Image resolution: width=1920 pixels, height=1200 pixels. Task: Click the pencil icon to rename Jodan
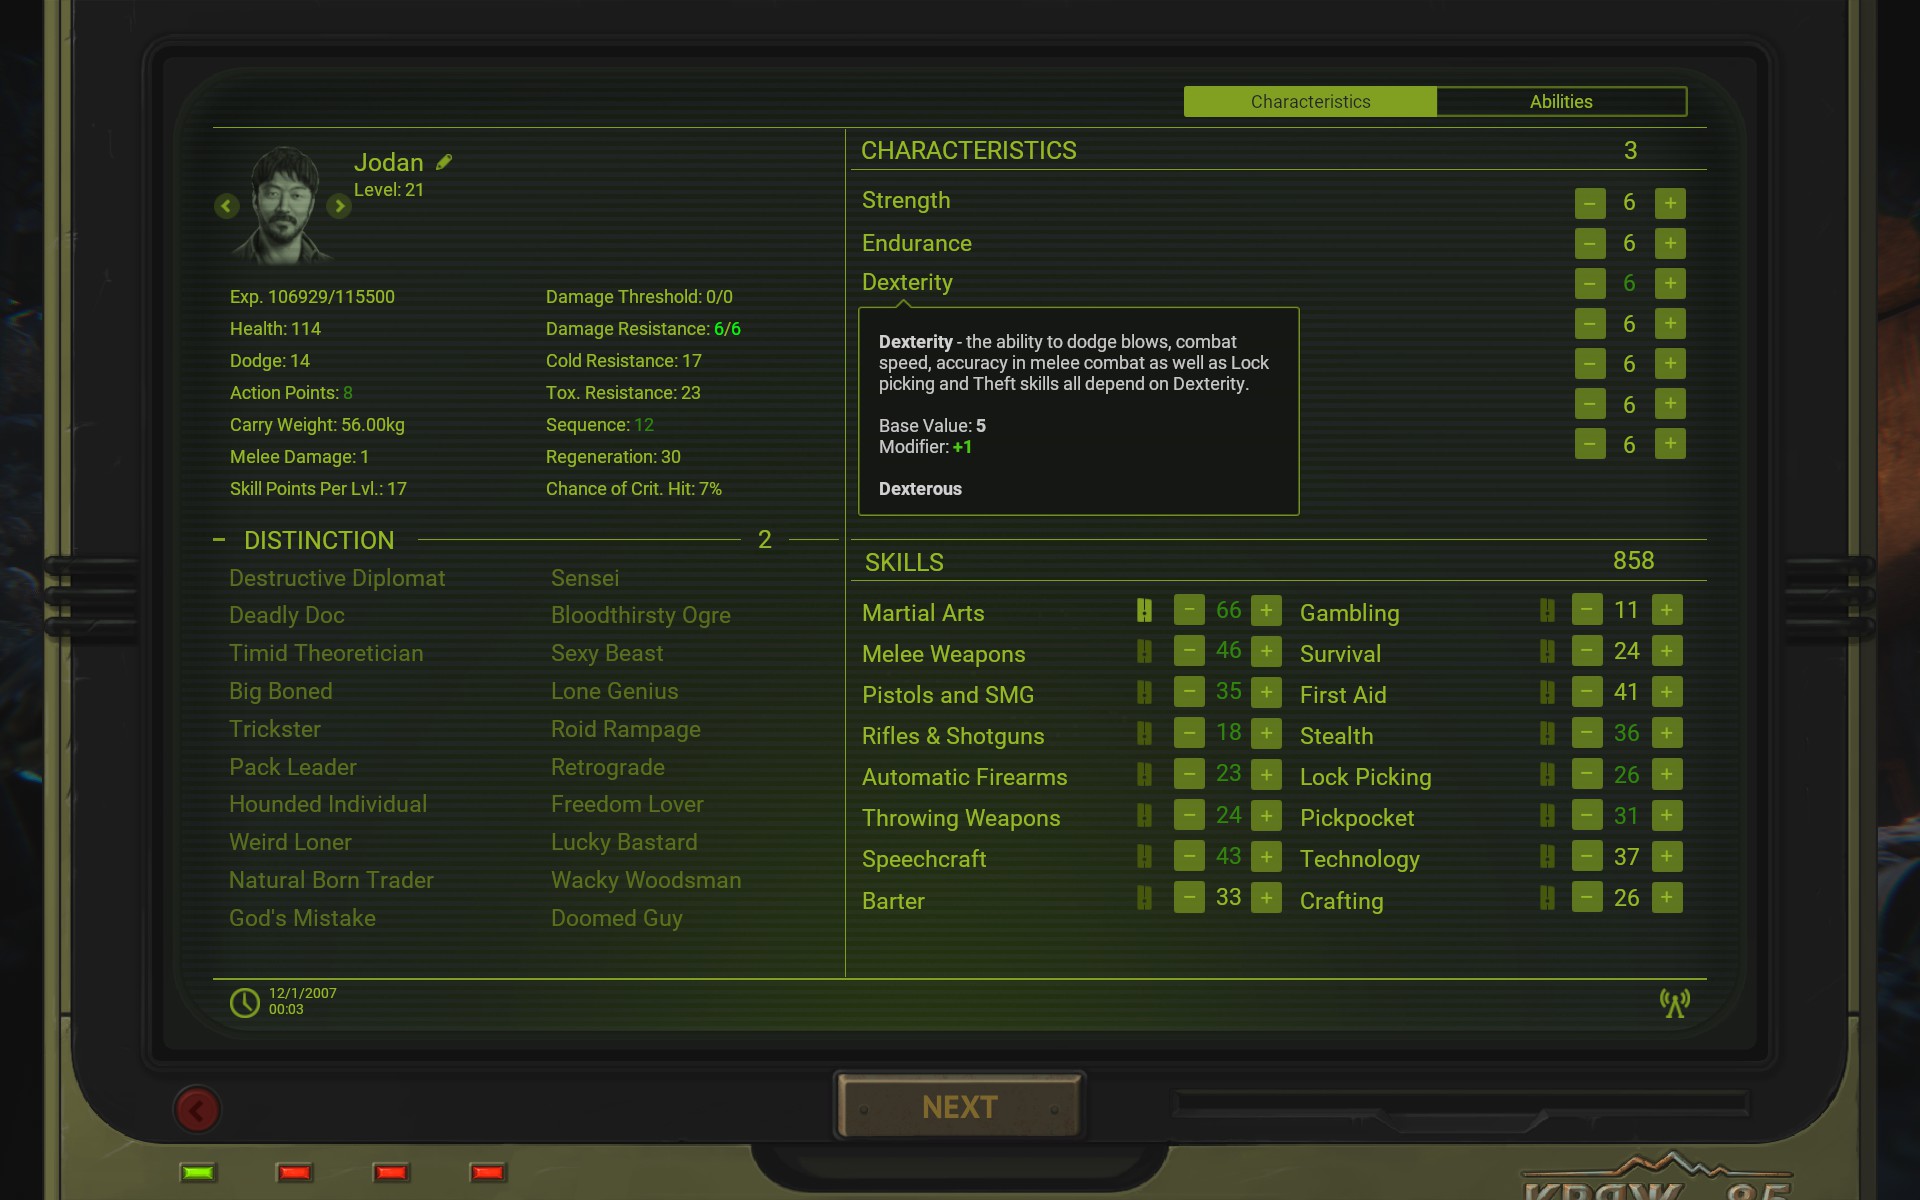[x=444, y=162]
